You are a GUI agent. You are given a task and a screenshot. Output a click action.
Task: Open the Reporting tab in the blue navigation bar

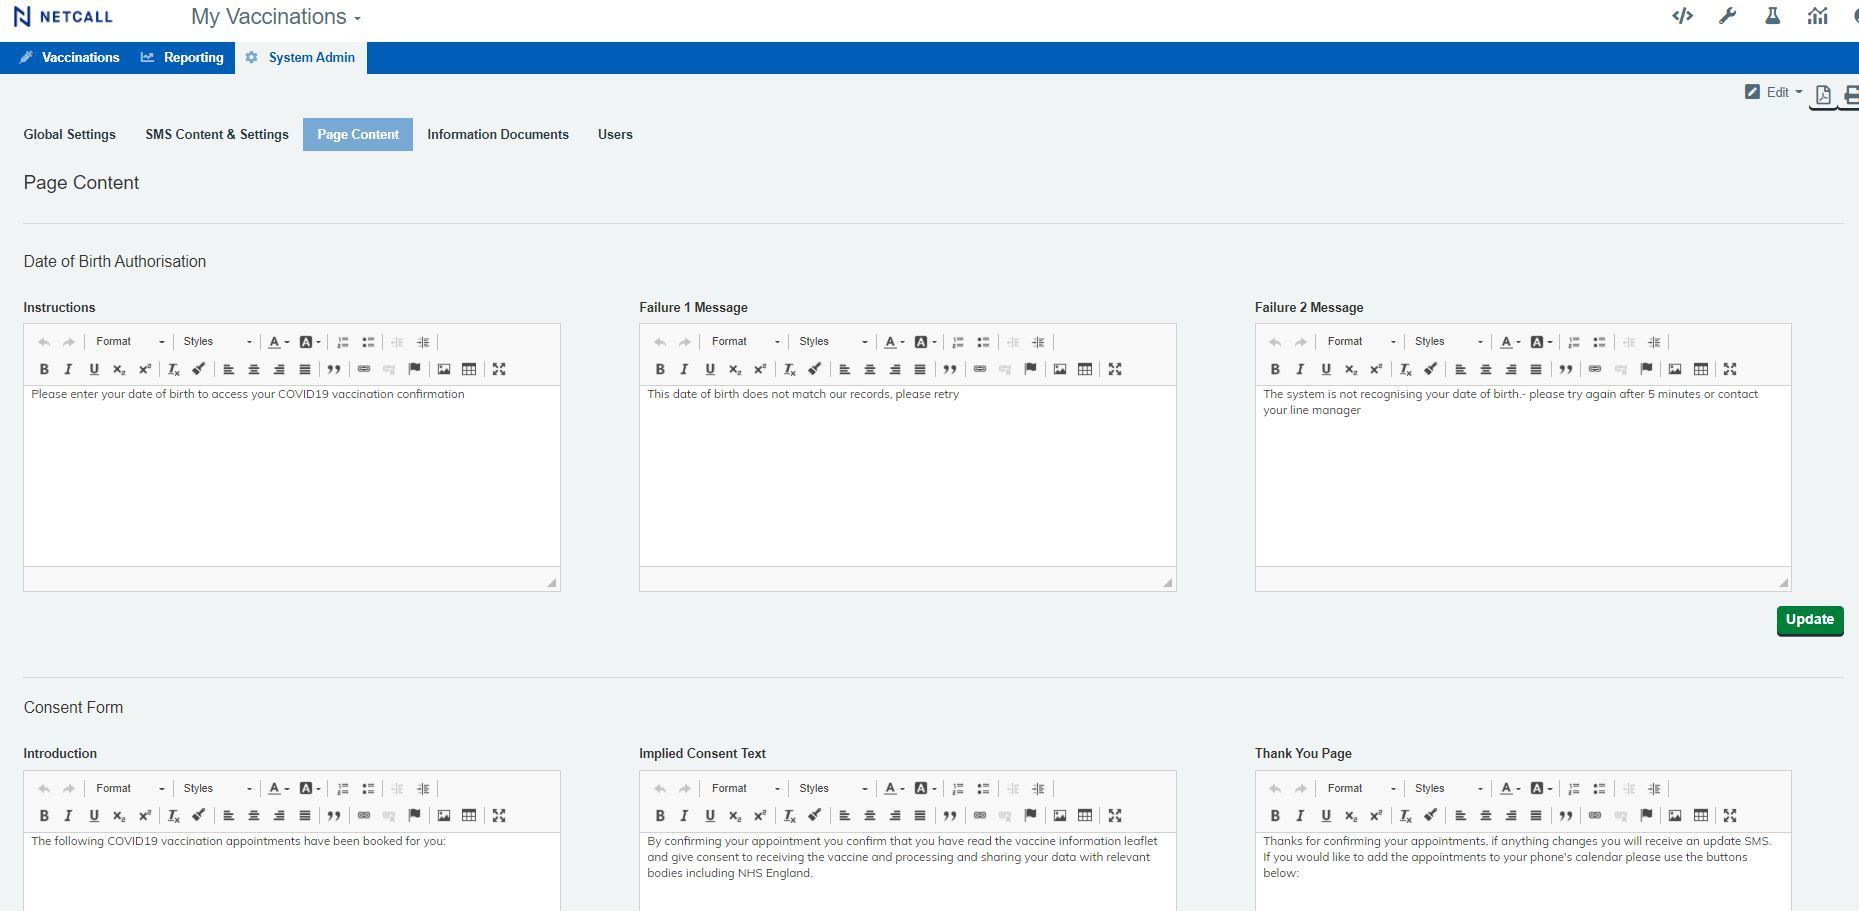tap(182, 57)
